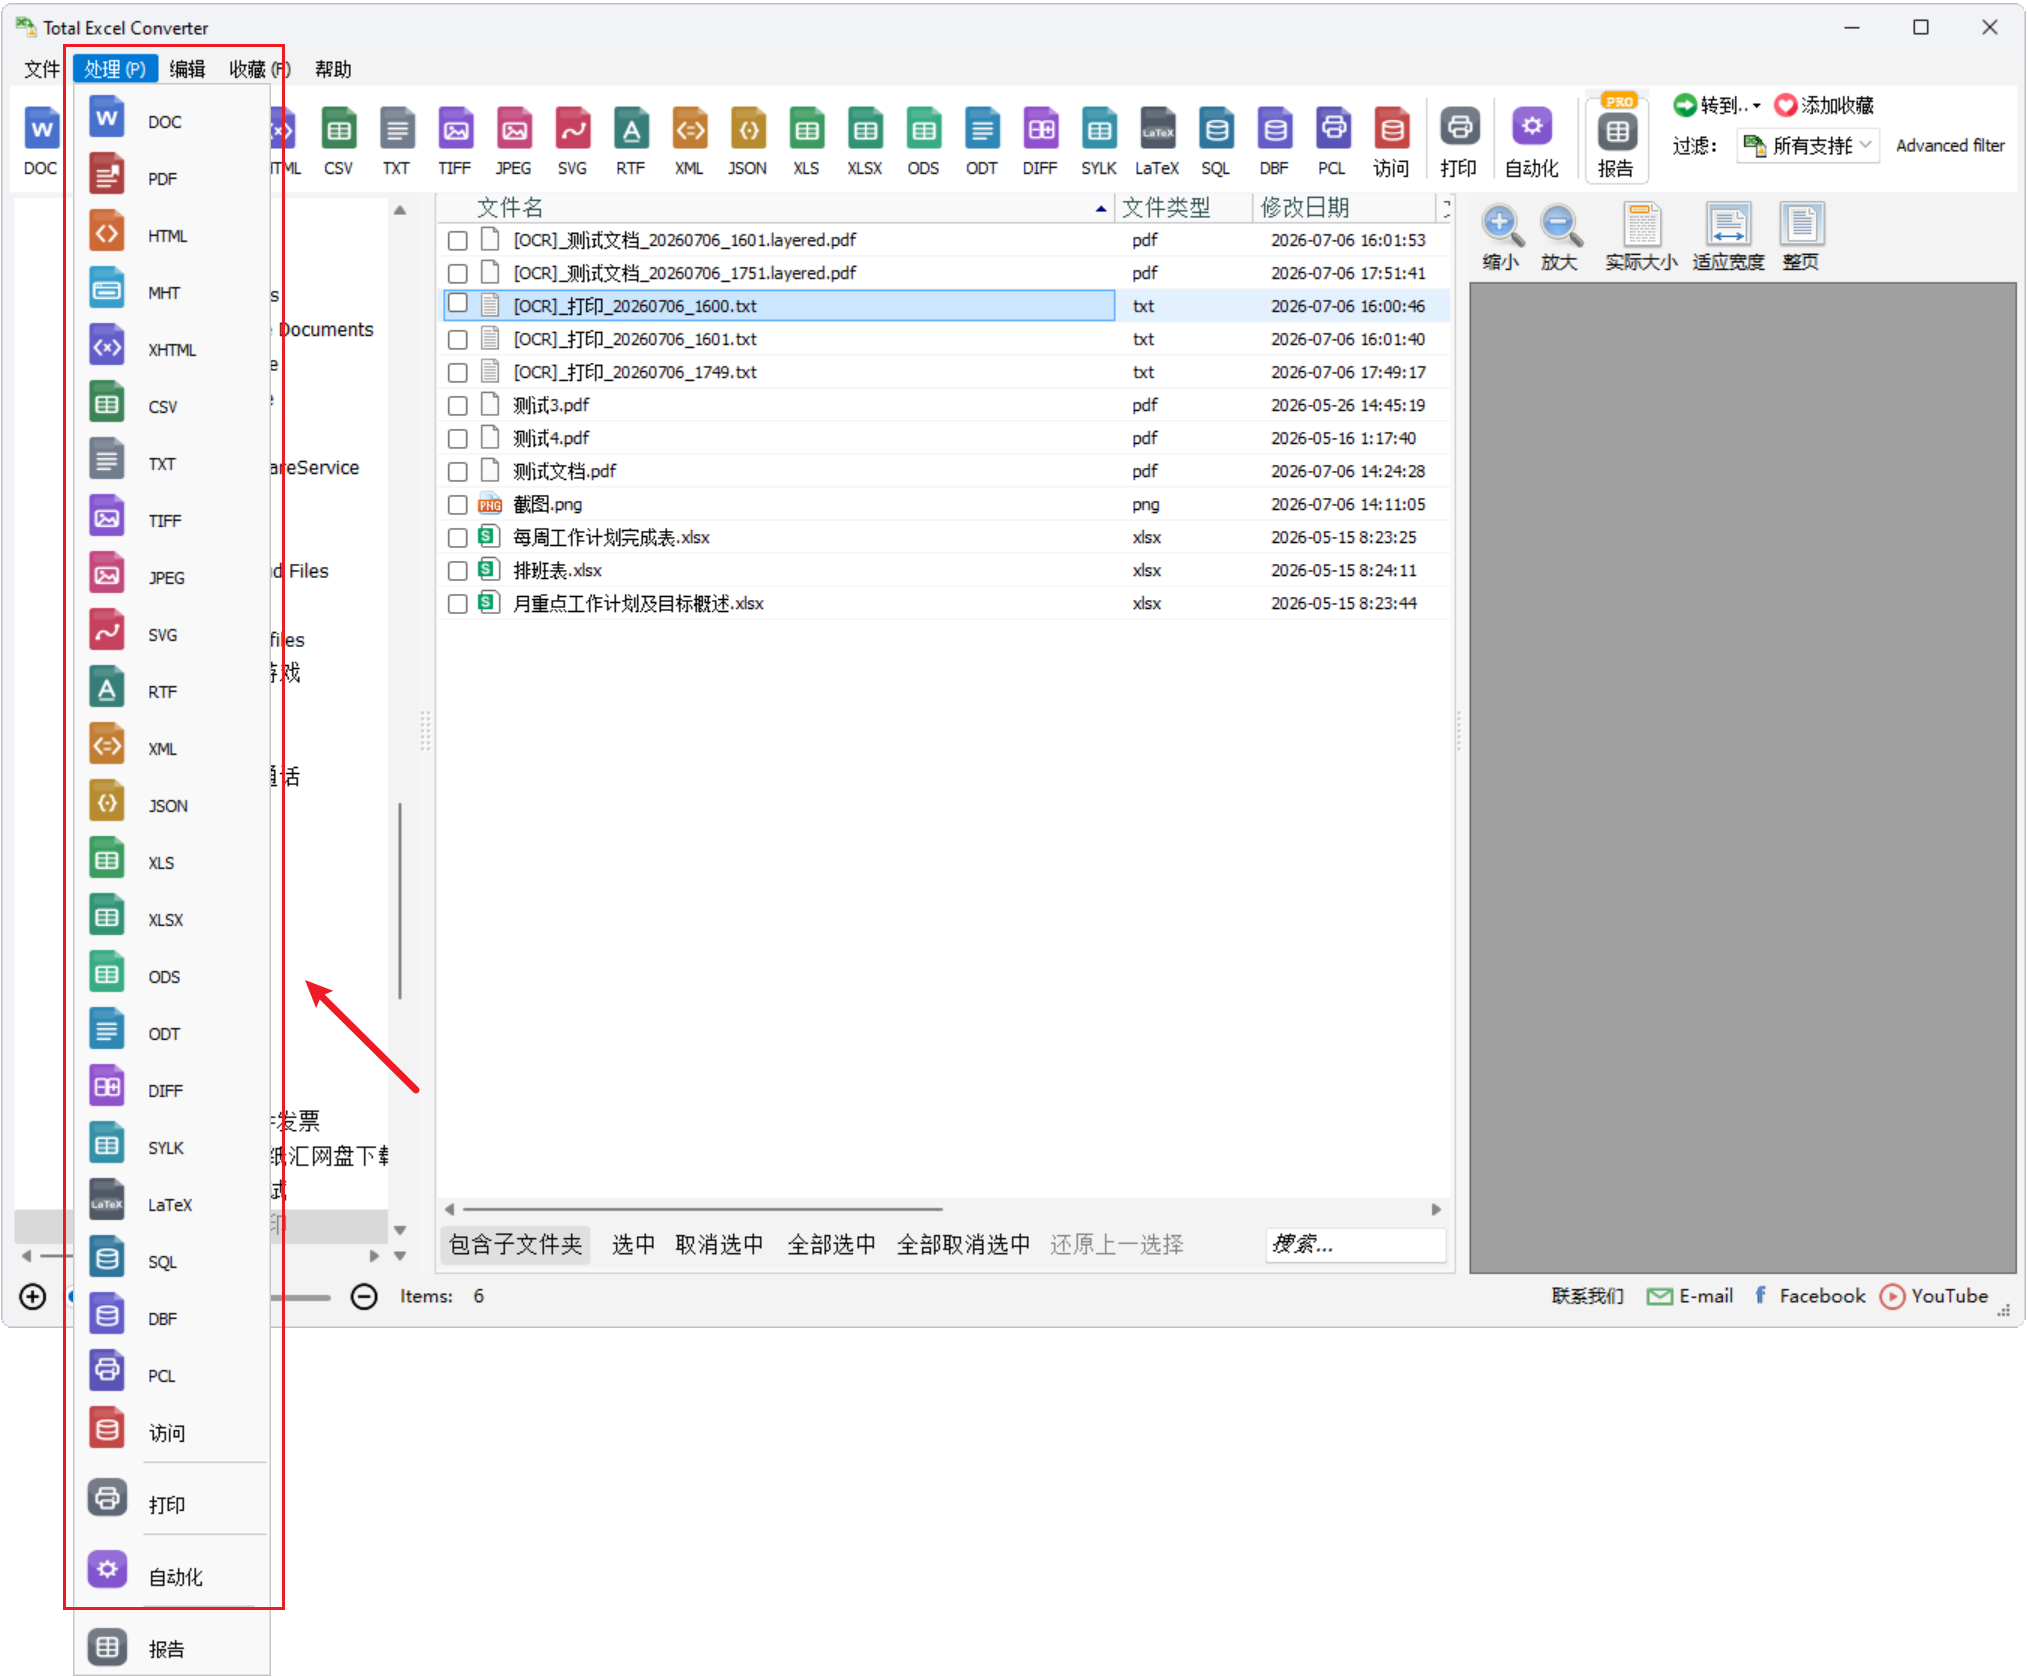Tick the checkbox for [OCR]_打印_20260706_1749.txt

(458, 373)
